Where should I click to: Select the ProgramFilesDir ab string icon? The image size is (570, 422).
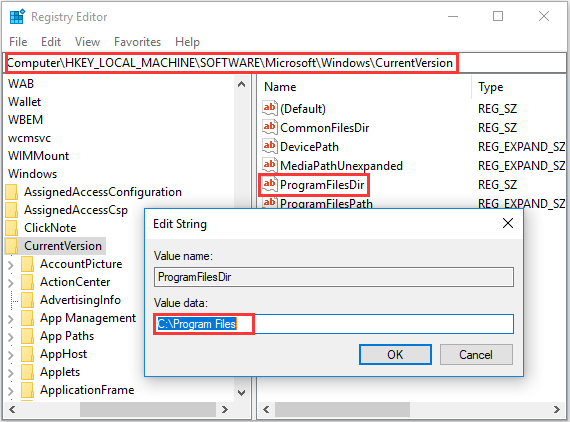(x=270, y=184)
